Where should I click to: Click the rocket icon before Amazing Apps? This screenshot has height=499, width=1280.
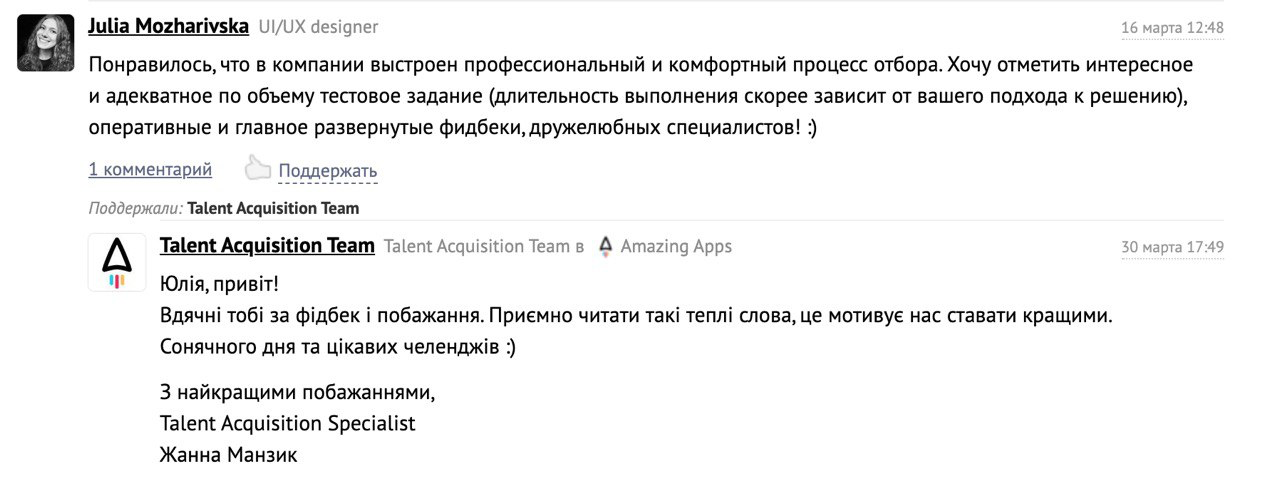point(604,247)
